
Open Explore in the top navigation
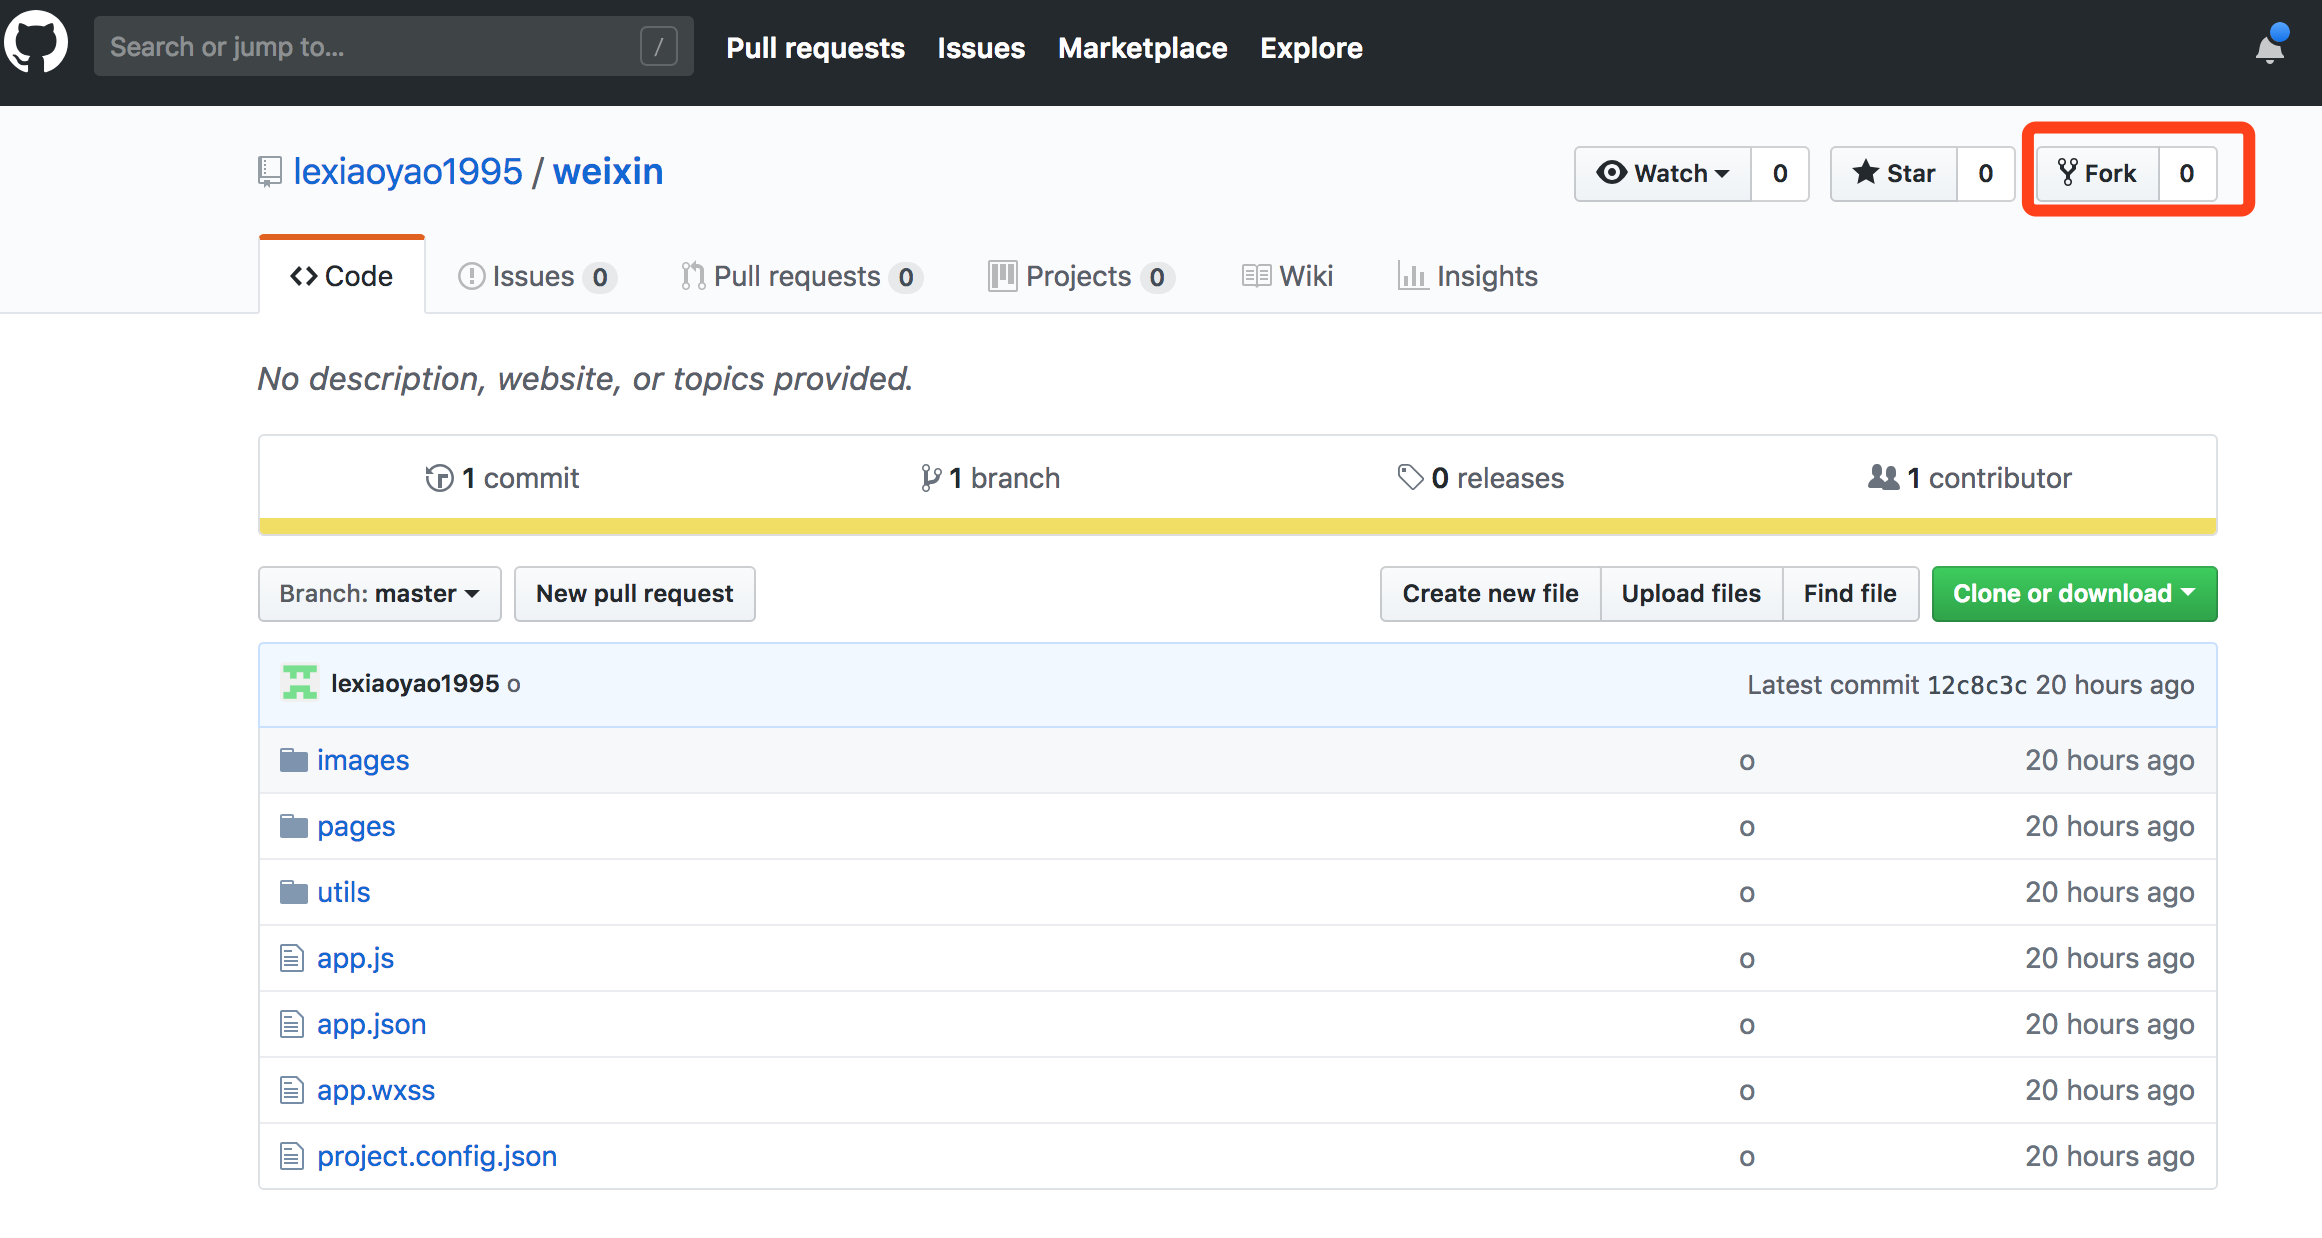(x=1311, y=48)
